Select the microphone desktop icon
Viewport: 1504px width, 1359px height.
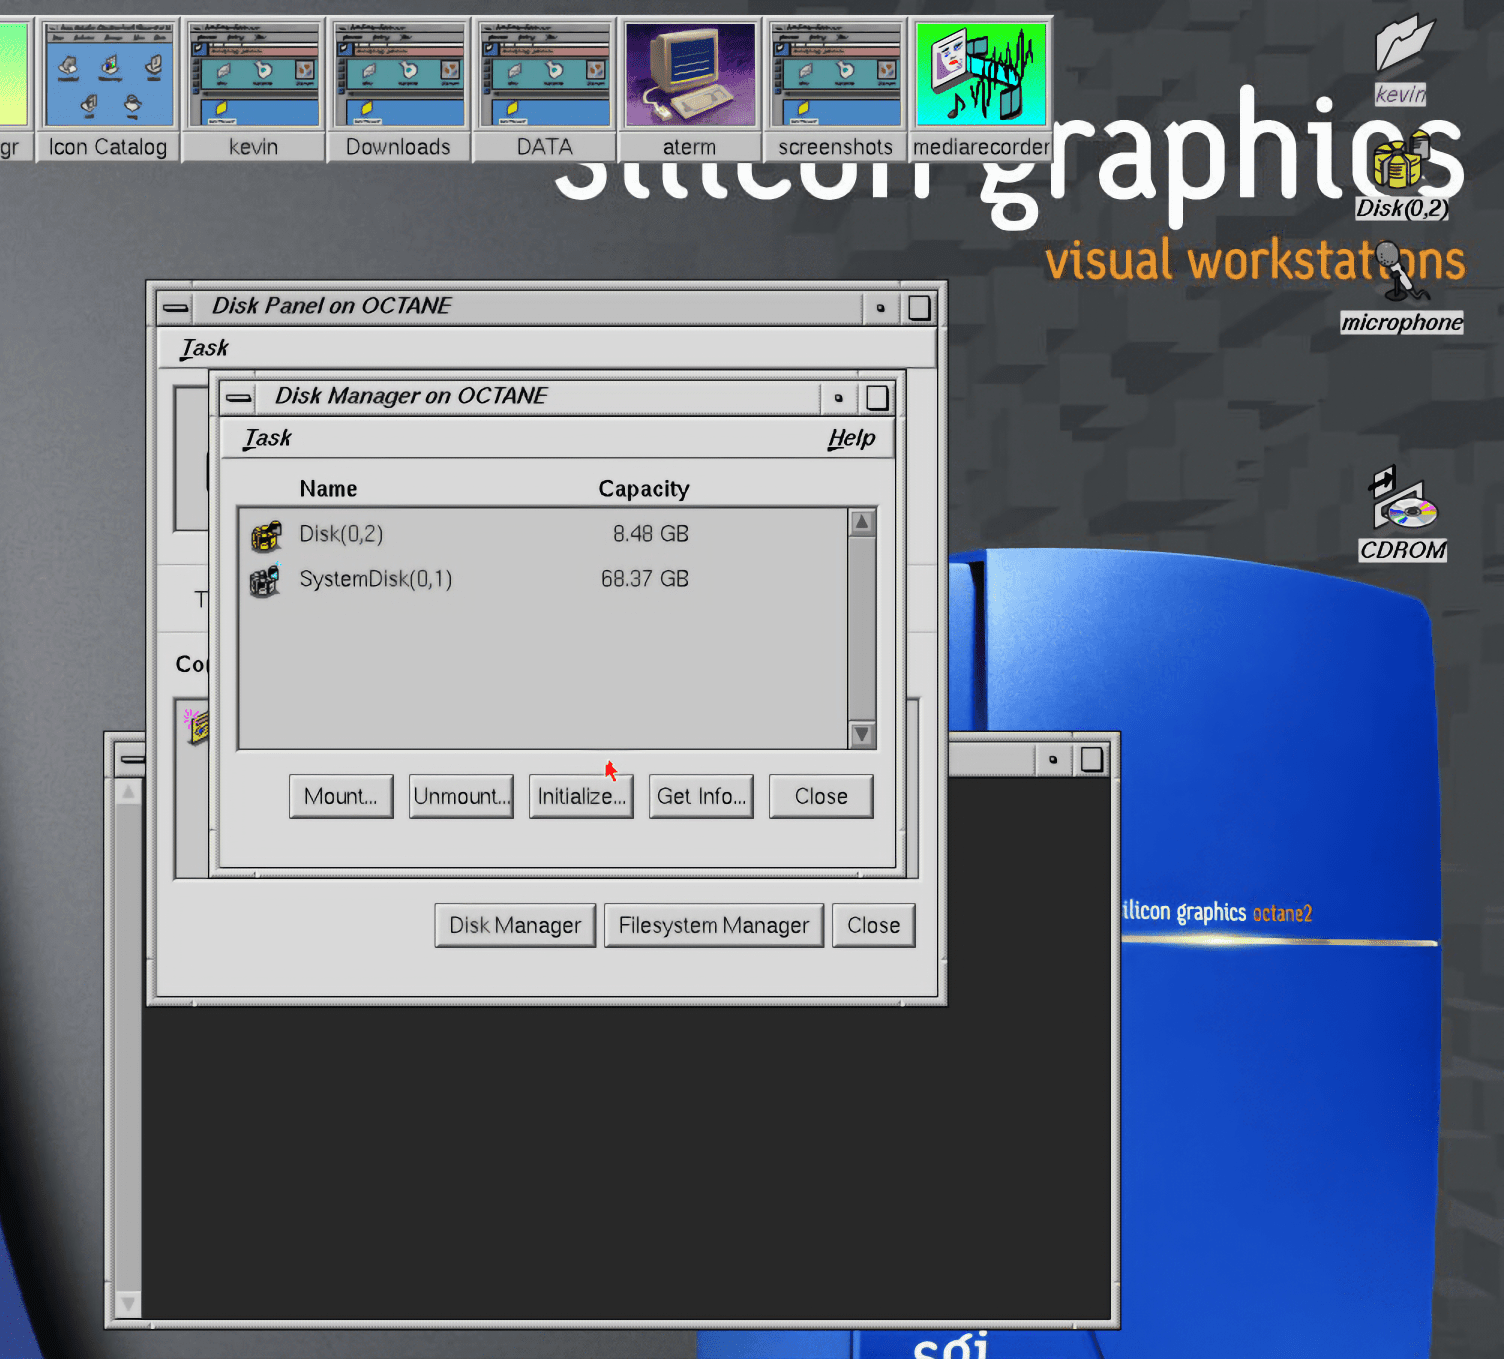point(1402,288)
